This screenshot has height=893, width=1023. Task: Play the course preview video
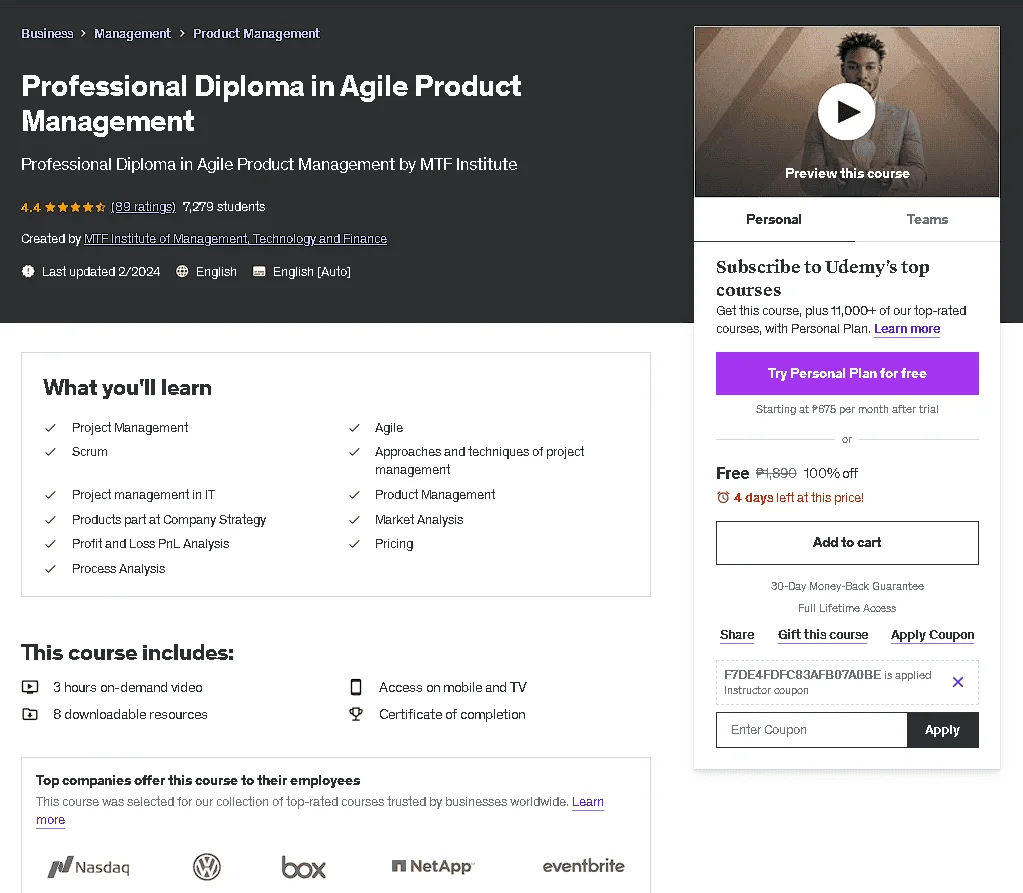pos(846,112)
